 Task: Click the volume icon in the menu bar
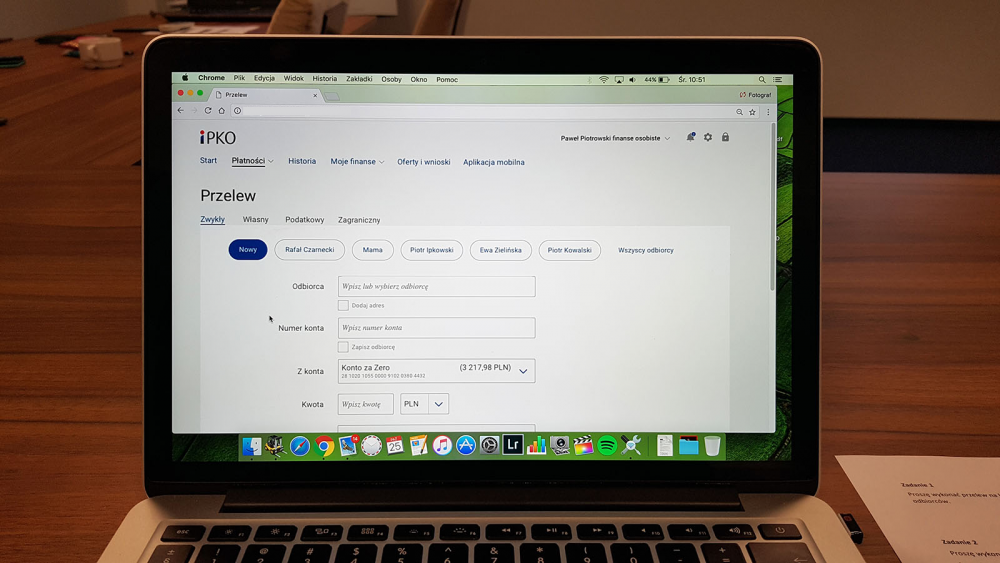pyautogui.click(x=633, y=80)
